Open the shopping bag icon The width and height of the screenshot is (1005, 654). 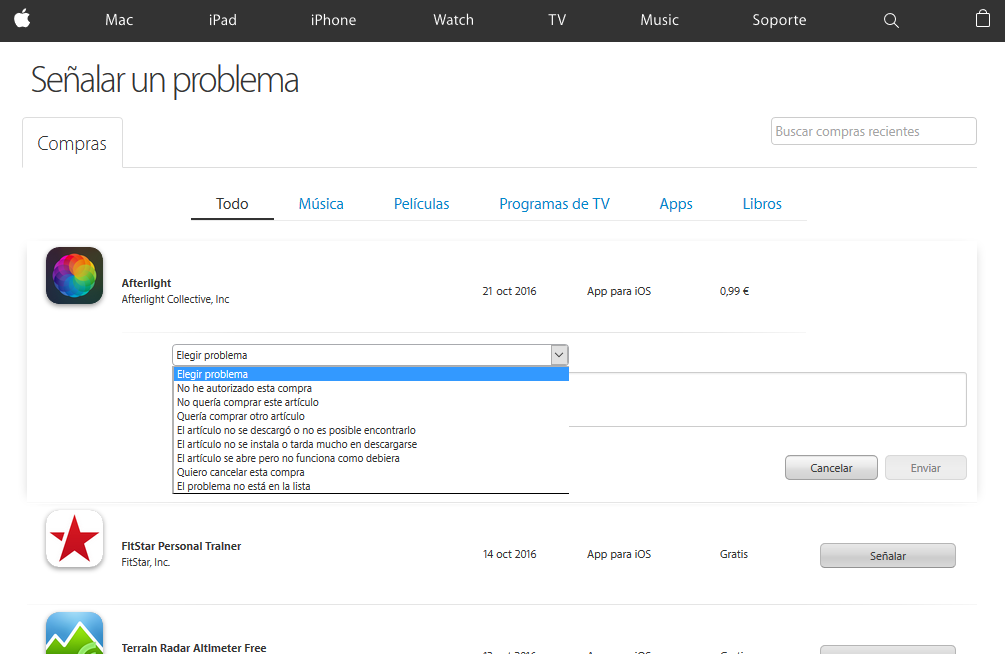click(x=983, y=19)
